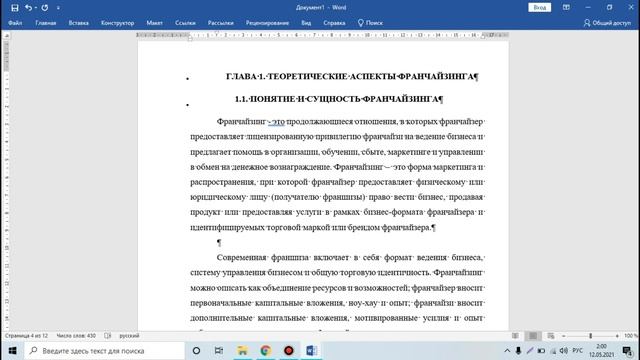Switch to Read Mode view icon
The height and width of the screenshot is (360, 640).
[516, 336]
